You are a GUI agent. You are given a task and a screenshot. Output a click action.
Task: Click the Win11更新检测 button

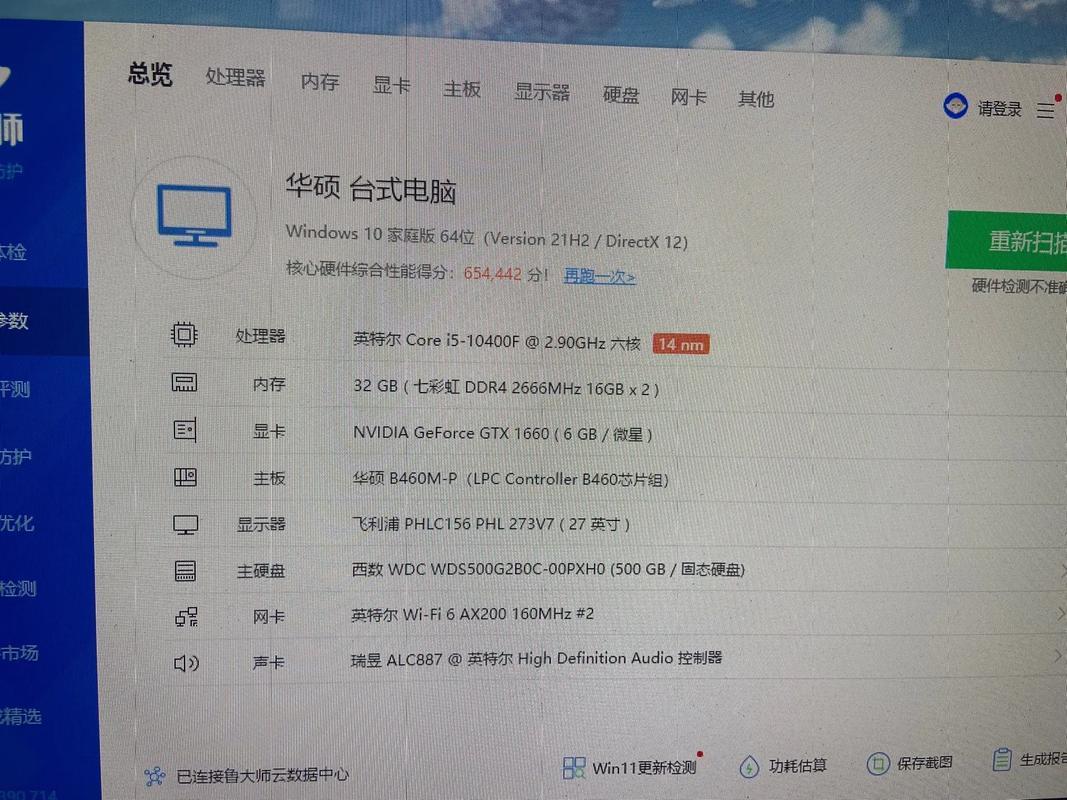(x=643, y=767)
